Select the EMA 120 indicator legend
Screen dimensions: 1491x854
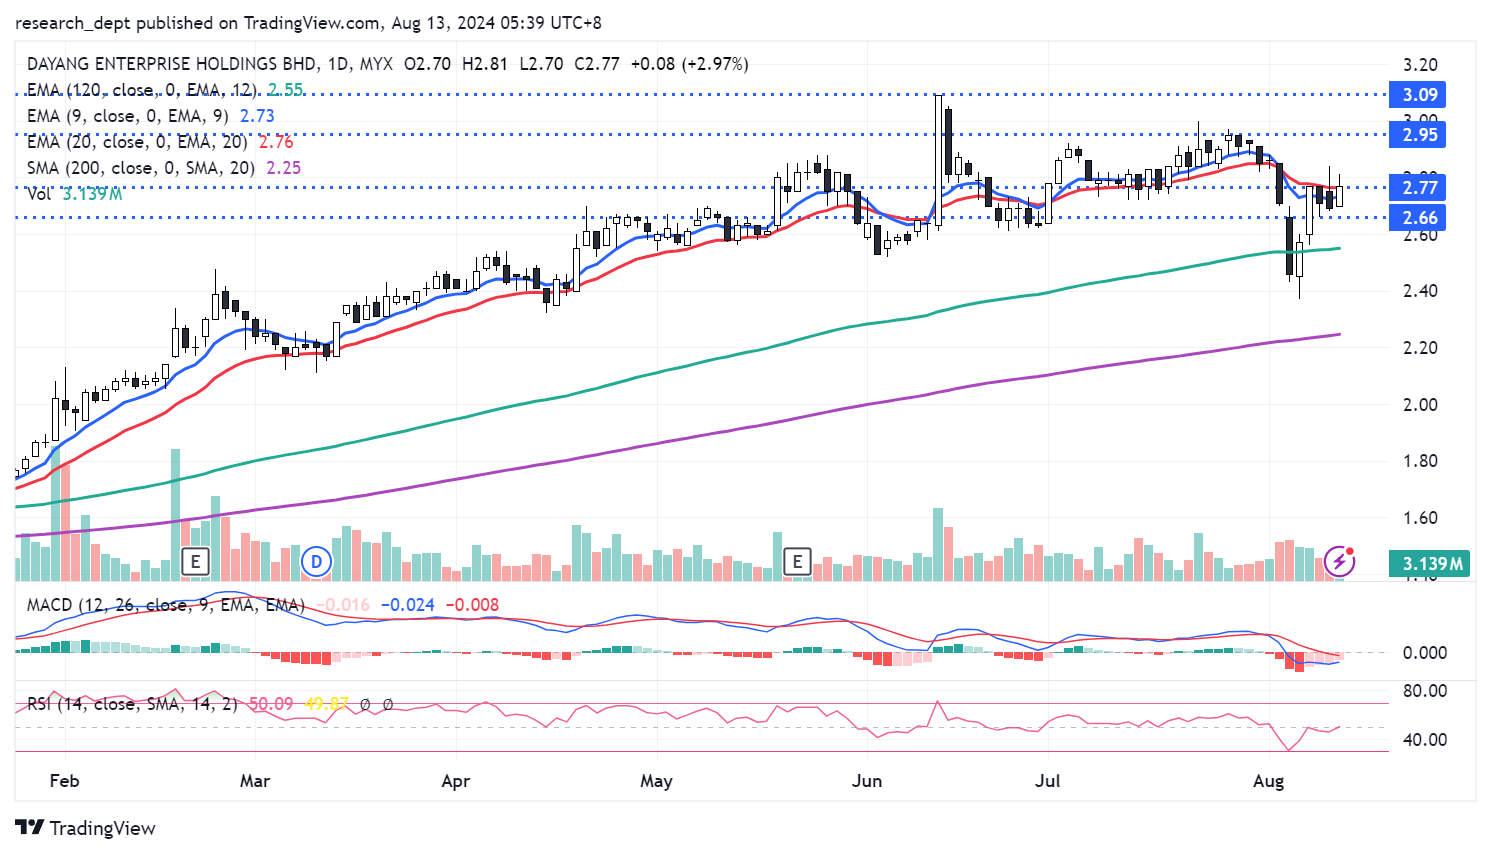pyautogui.click(x=141, y=90)
